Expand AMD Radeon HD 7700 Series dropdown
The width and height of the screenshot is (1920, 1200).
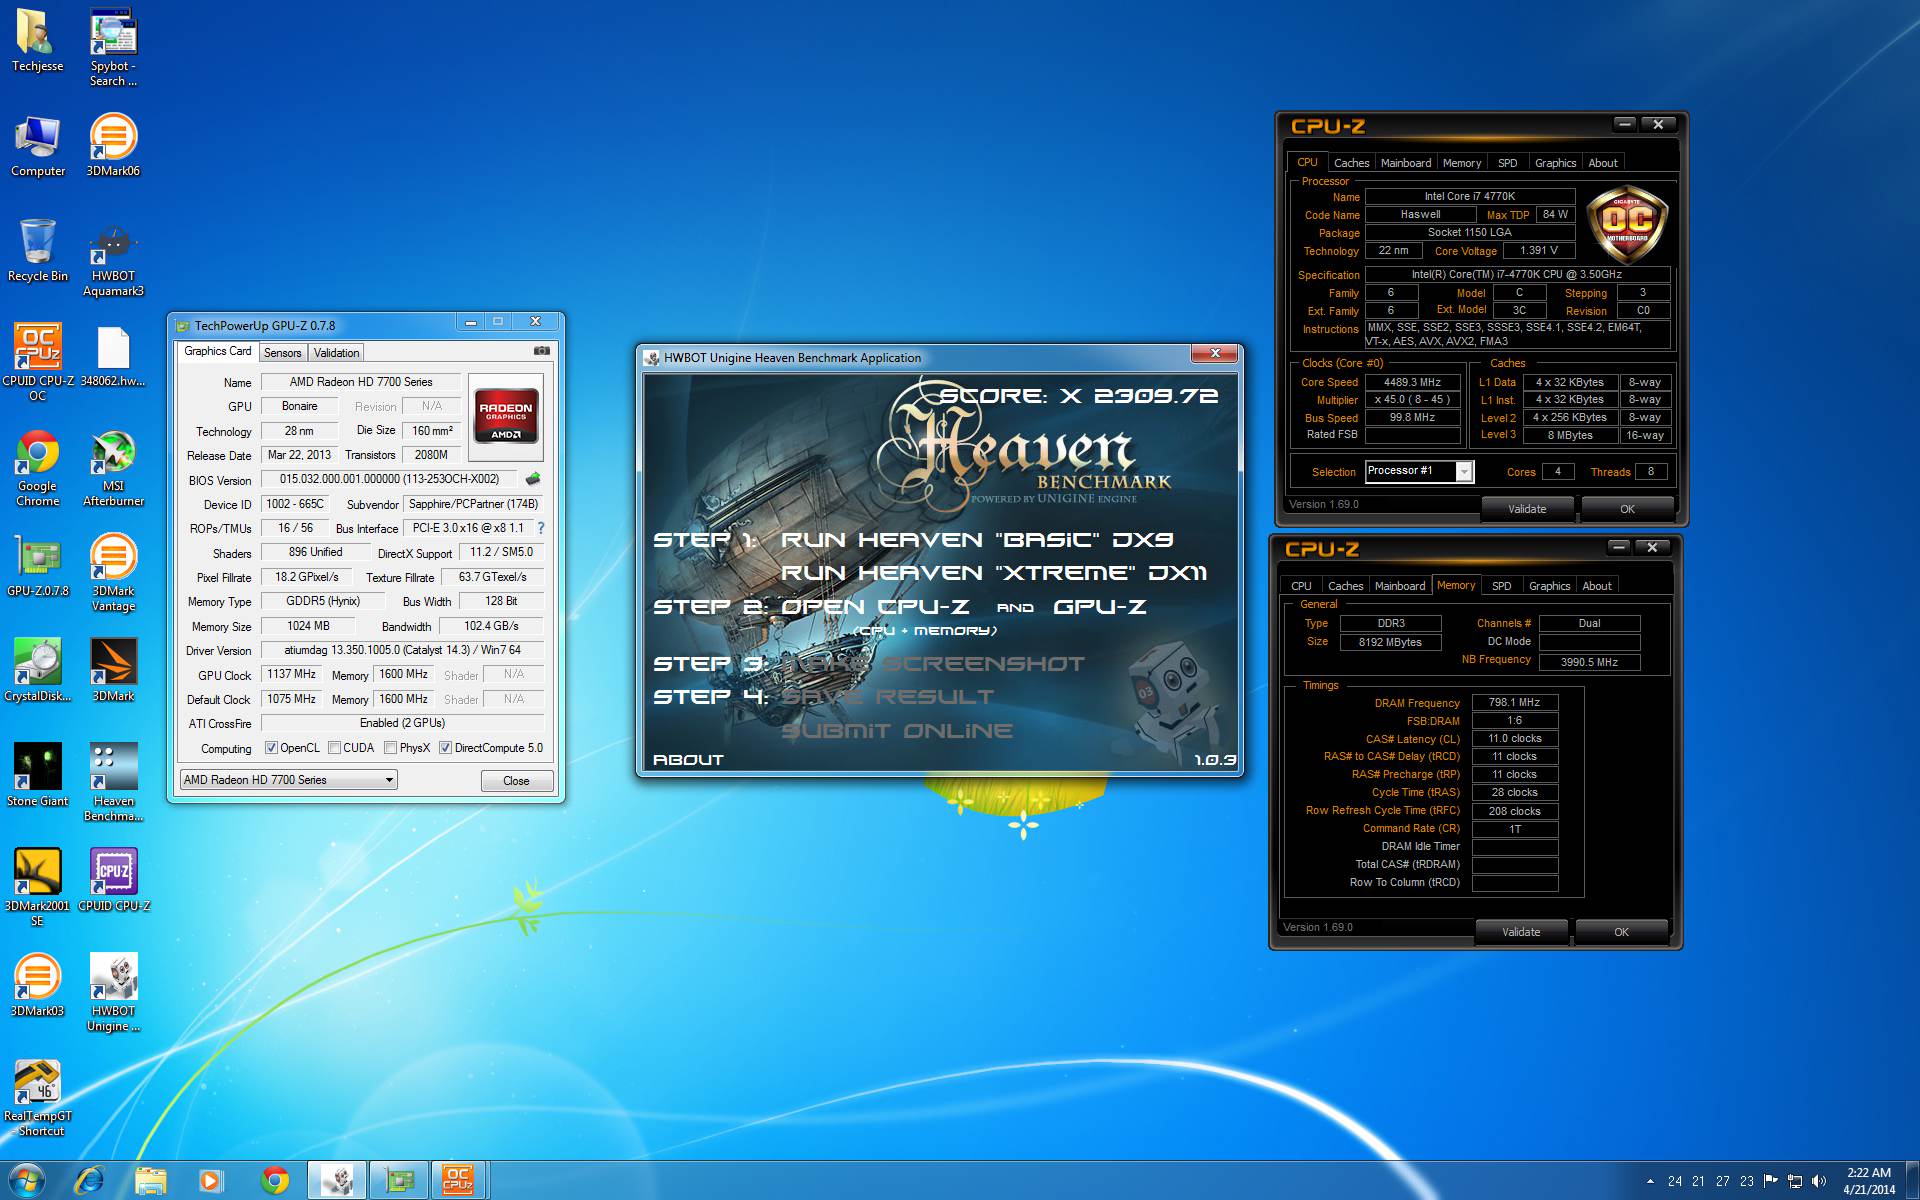(x=389, y=780)
